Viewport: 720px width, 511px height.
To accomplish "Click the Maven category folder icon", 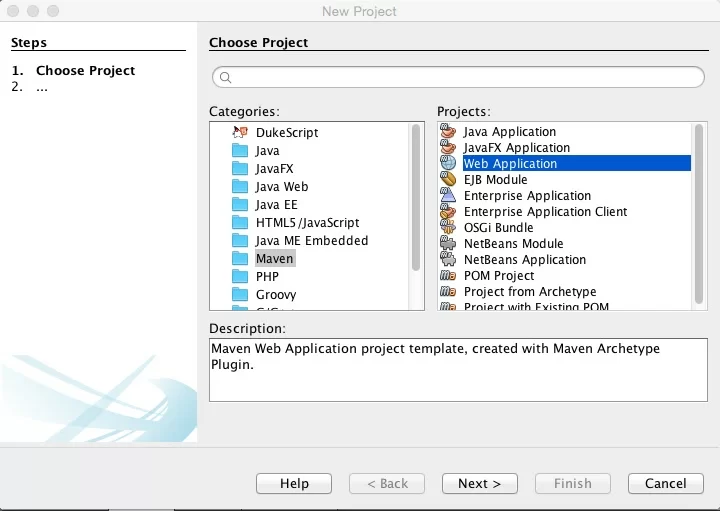I will tap(240, 258).
